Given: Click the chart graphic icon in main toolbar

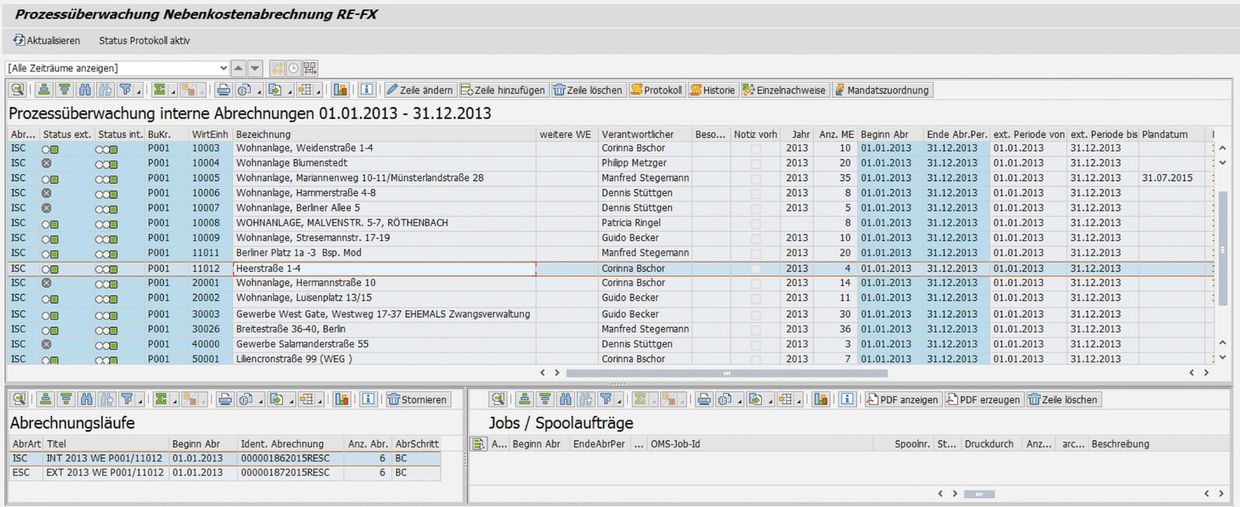Looking at the screenshot, I should [x=341, y=90].
